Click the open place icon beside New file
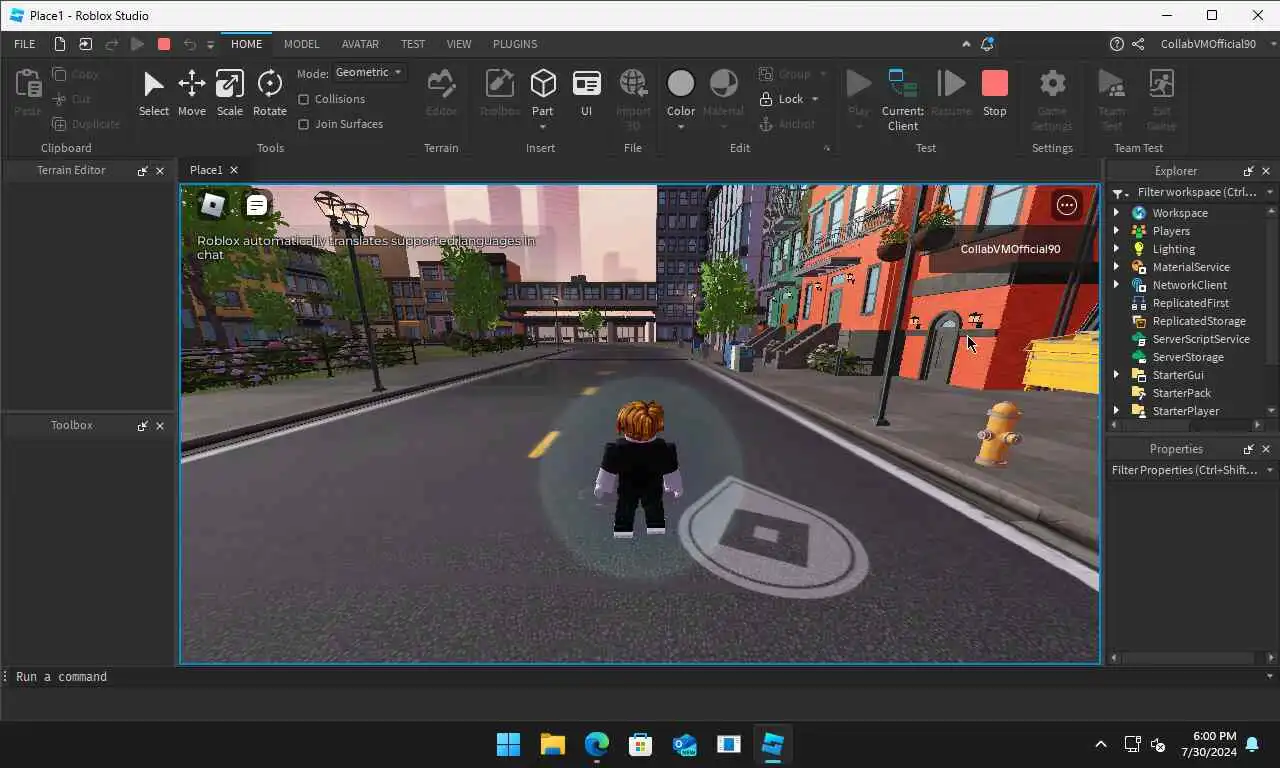Viewport: 1280px width, 768px height. [86, 44]
